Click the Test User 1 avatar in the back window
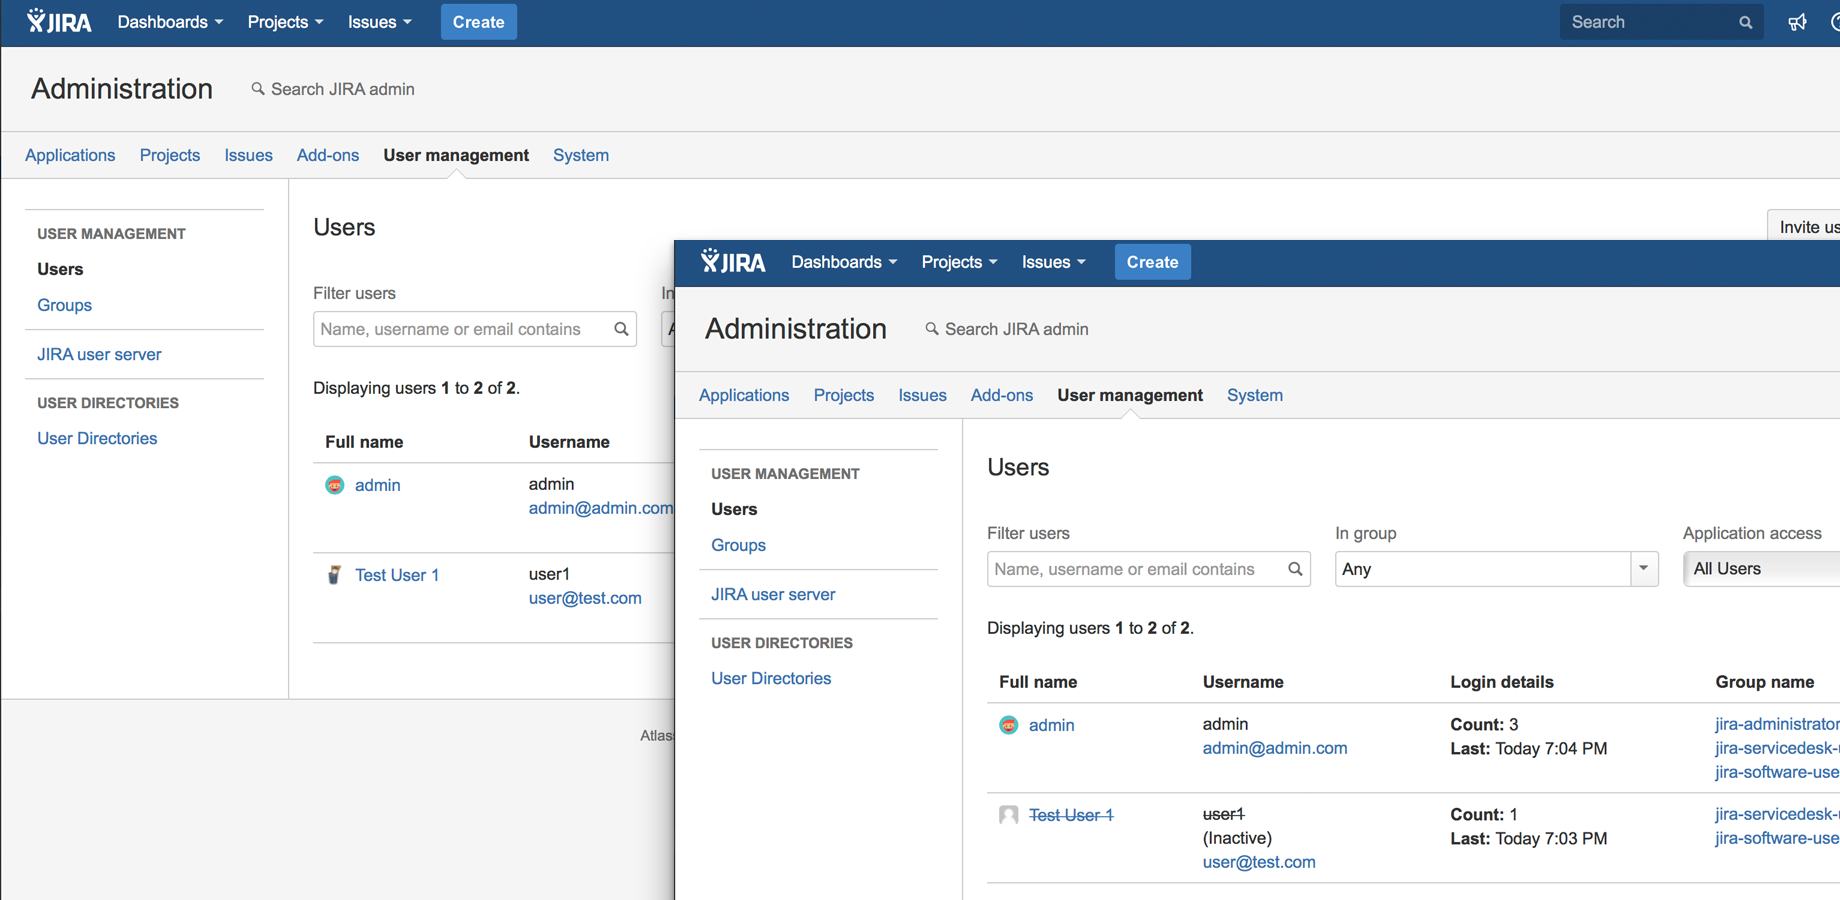 (335, 575)
